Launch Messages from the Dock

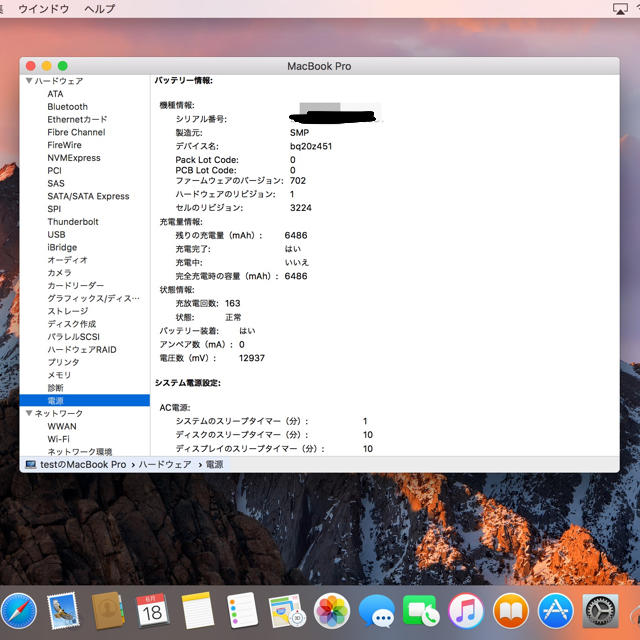pyautogui.click(x=376, y=611)
